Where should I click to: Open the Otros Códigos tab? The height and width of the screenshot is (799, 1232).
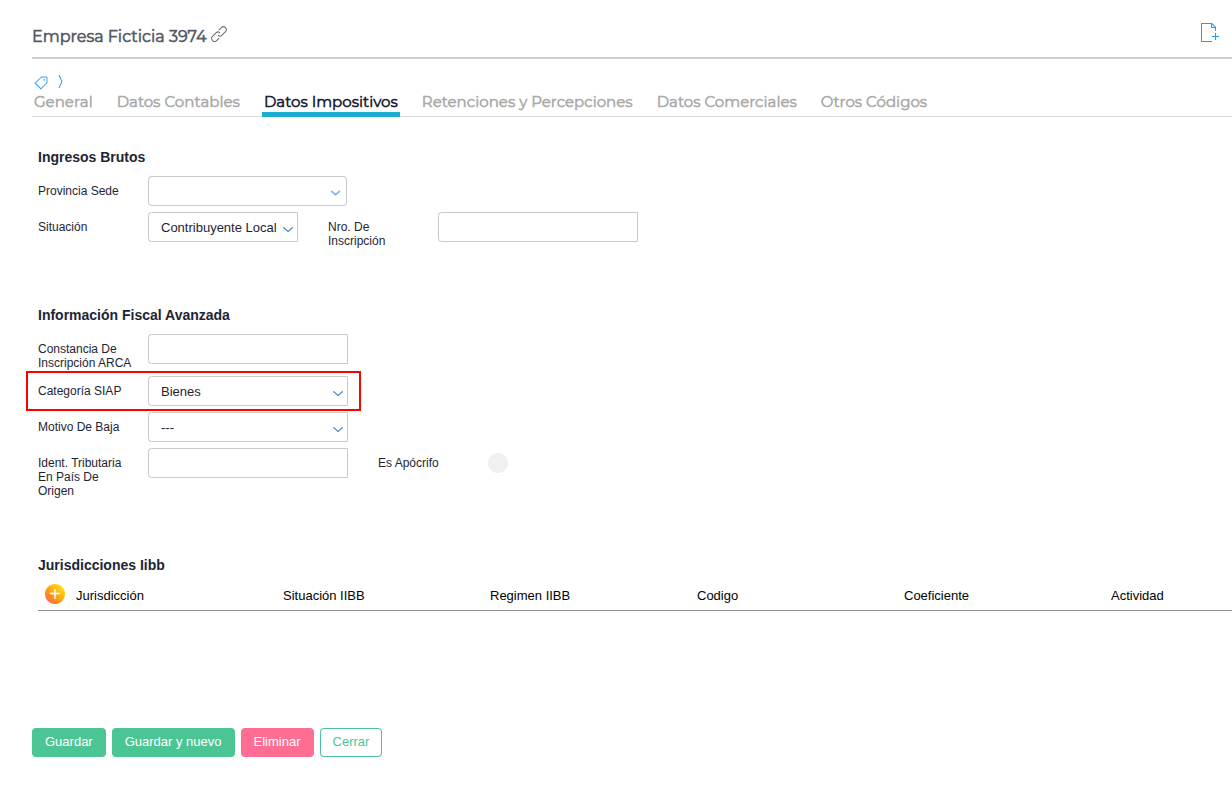(873, 102)
